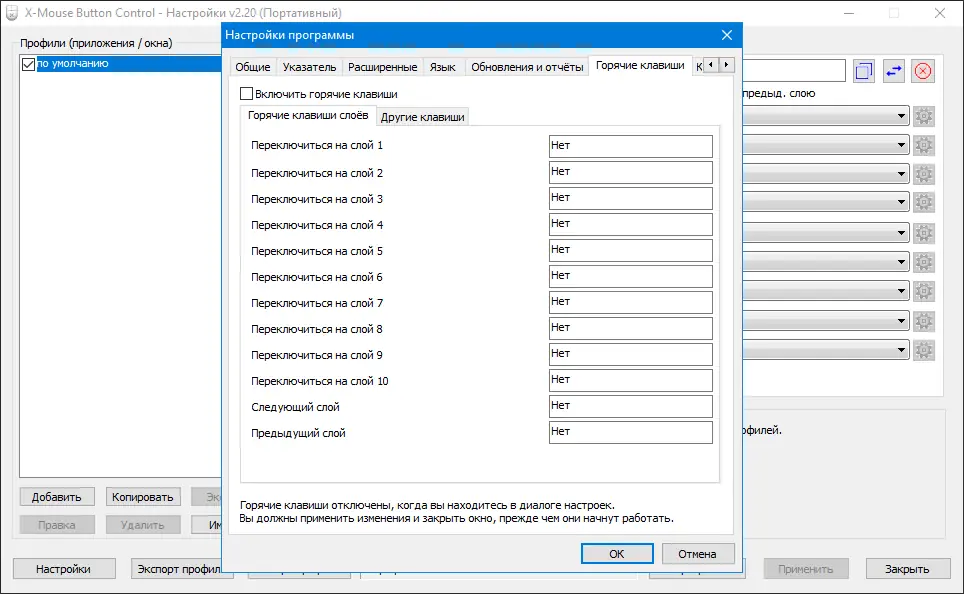Click the fourth gear settings icon in main window
The width and height of the screenshot is (964, 594).
pyautogui.click(x=923, y=202)
